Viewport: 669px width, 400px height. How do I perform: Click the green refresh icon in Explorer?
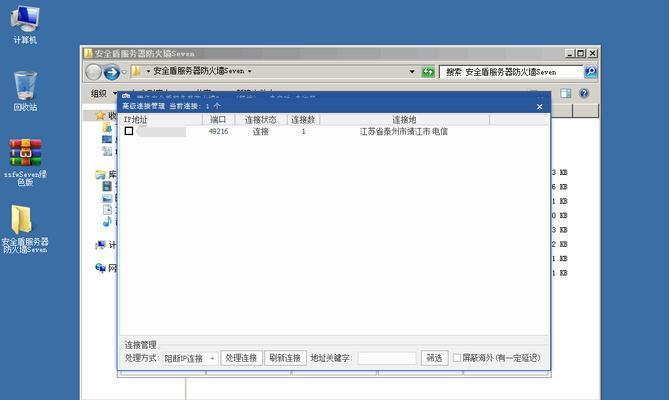tap(428, 72)
